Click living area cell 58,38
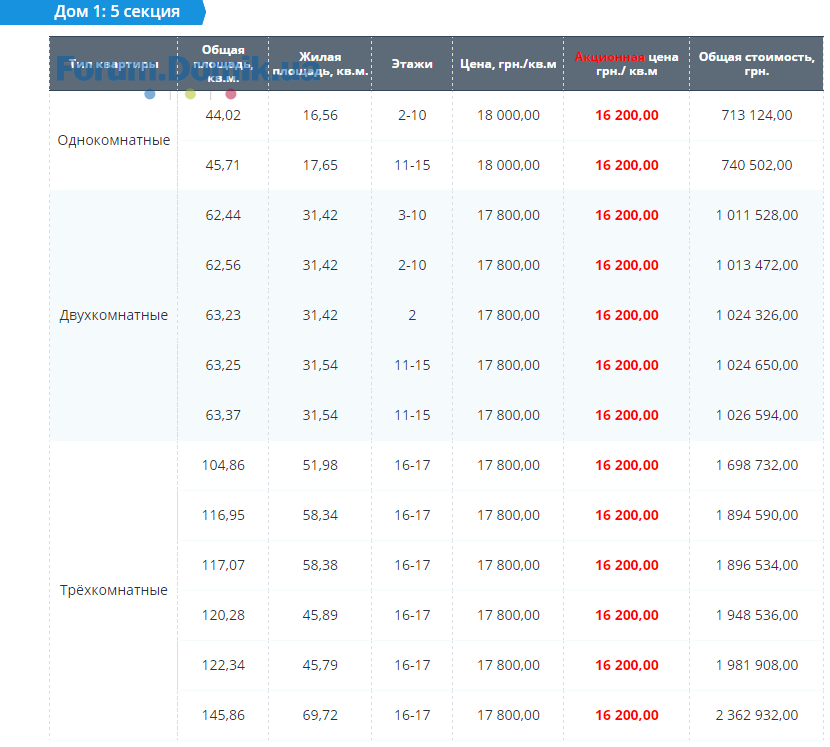 point(320,565)
